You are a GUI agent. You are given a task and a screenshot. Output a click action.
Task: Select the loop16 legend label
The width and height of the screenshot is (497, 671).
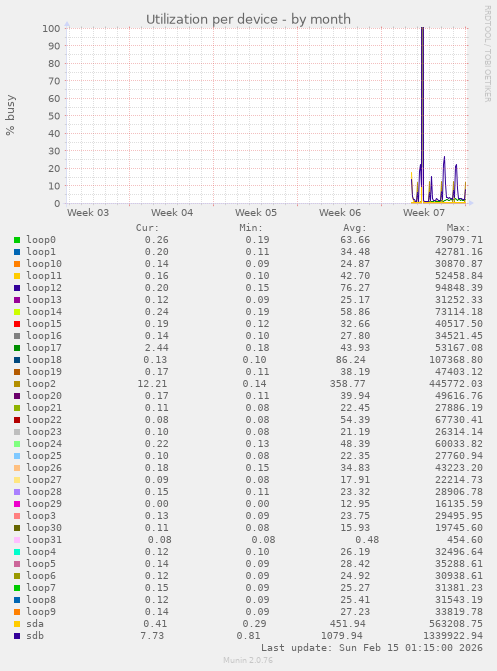pos(44,336)
